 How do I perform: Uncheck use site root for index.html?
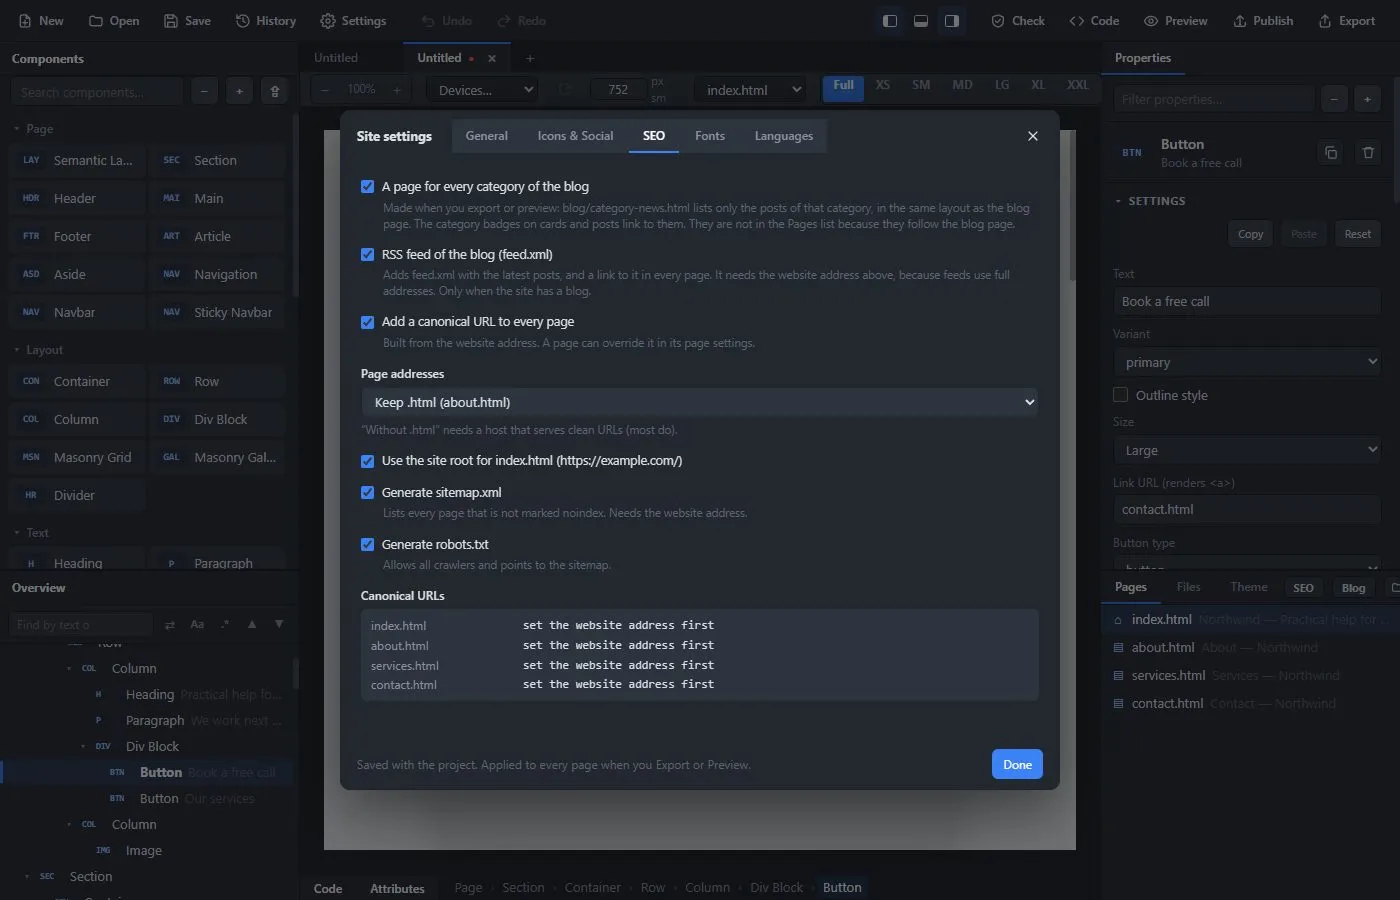pos(368,461)
